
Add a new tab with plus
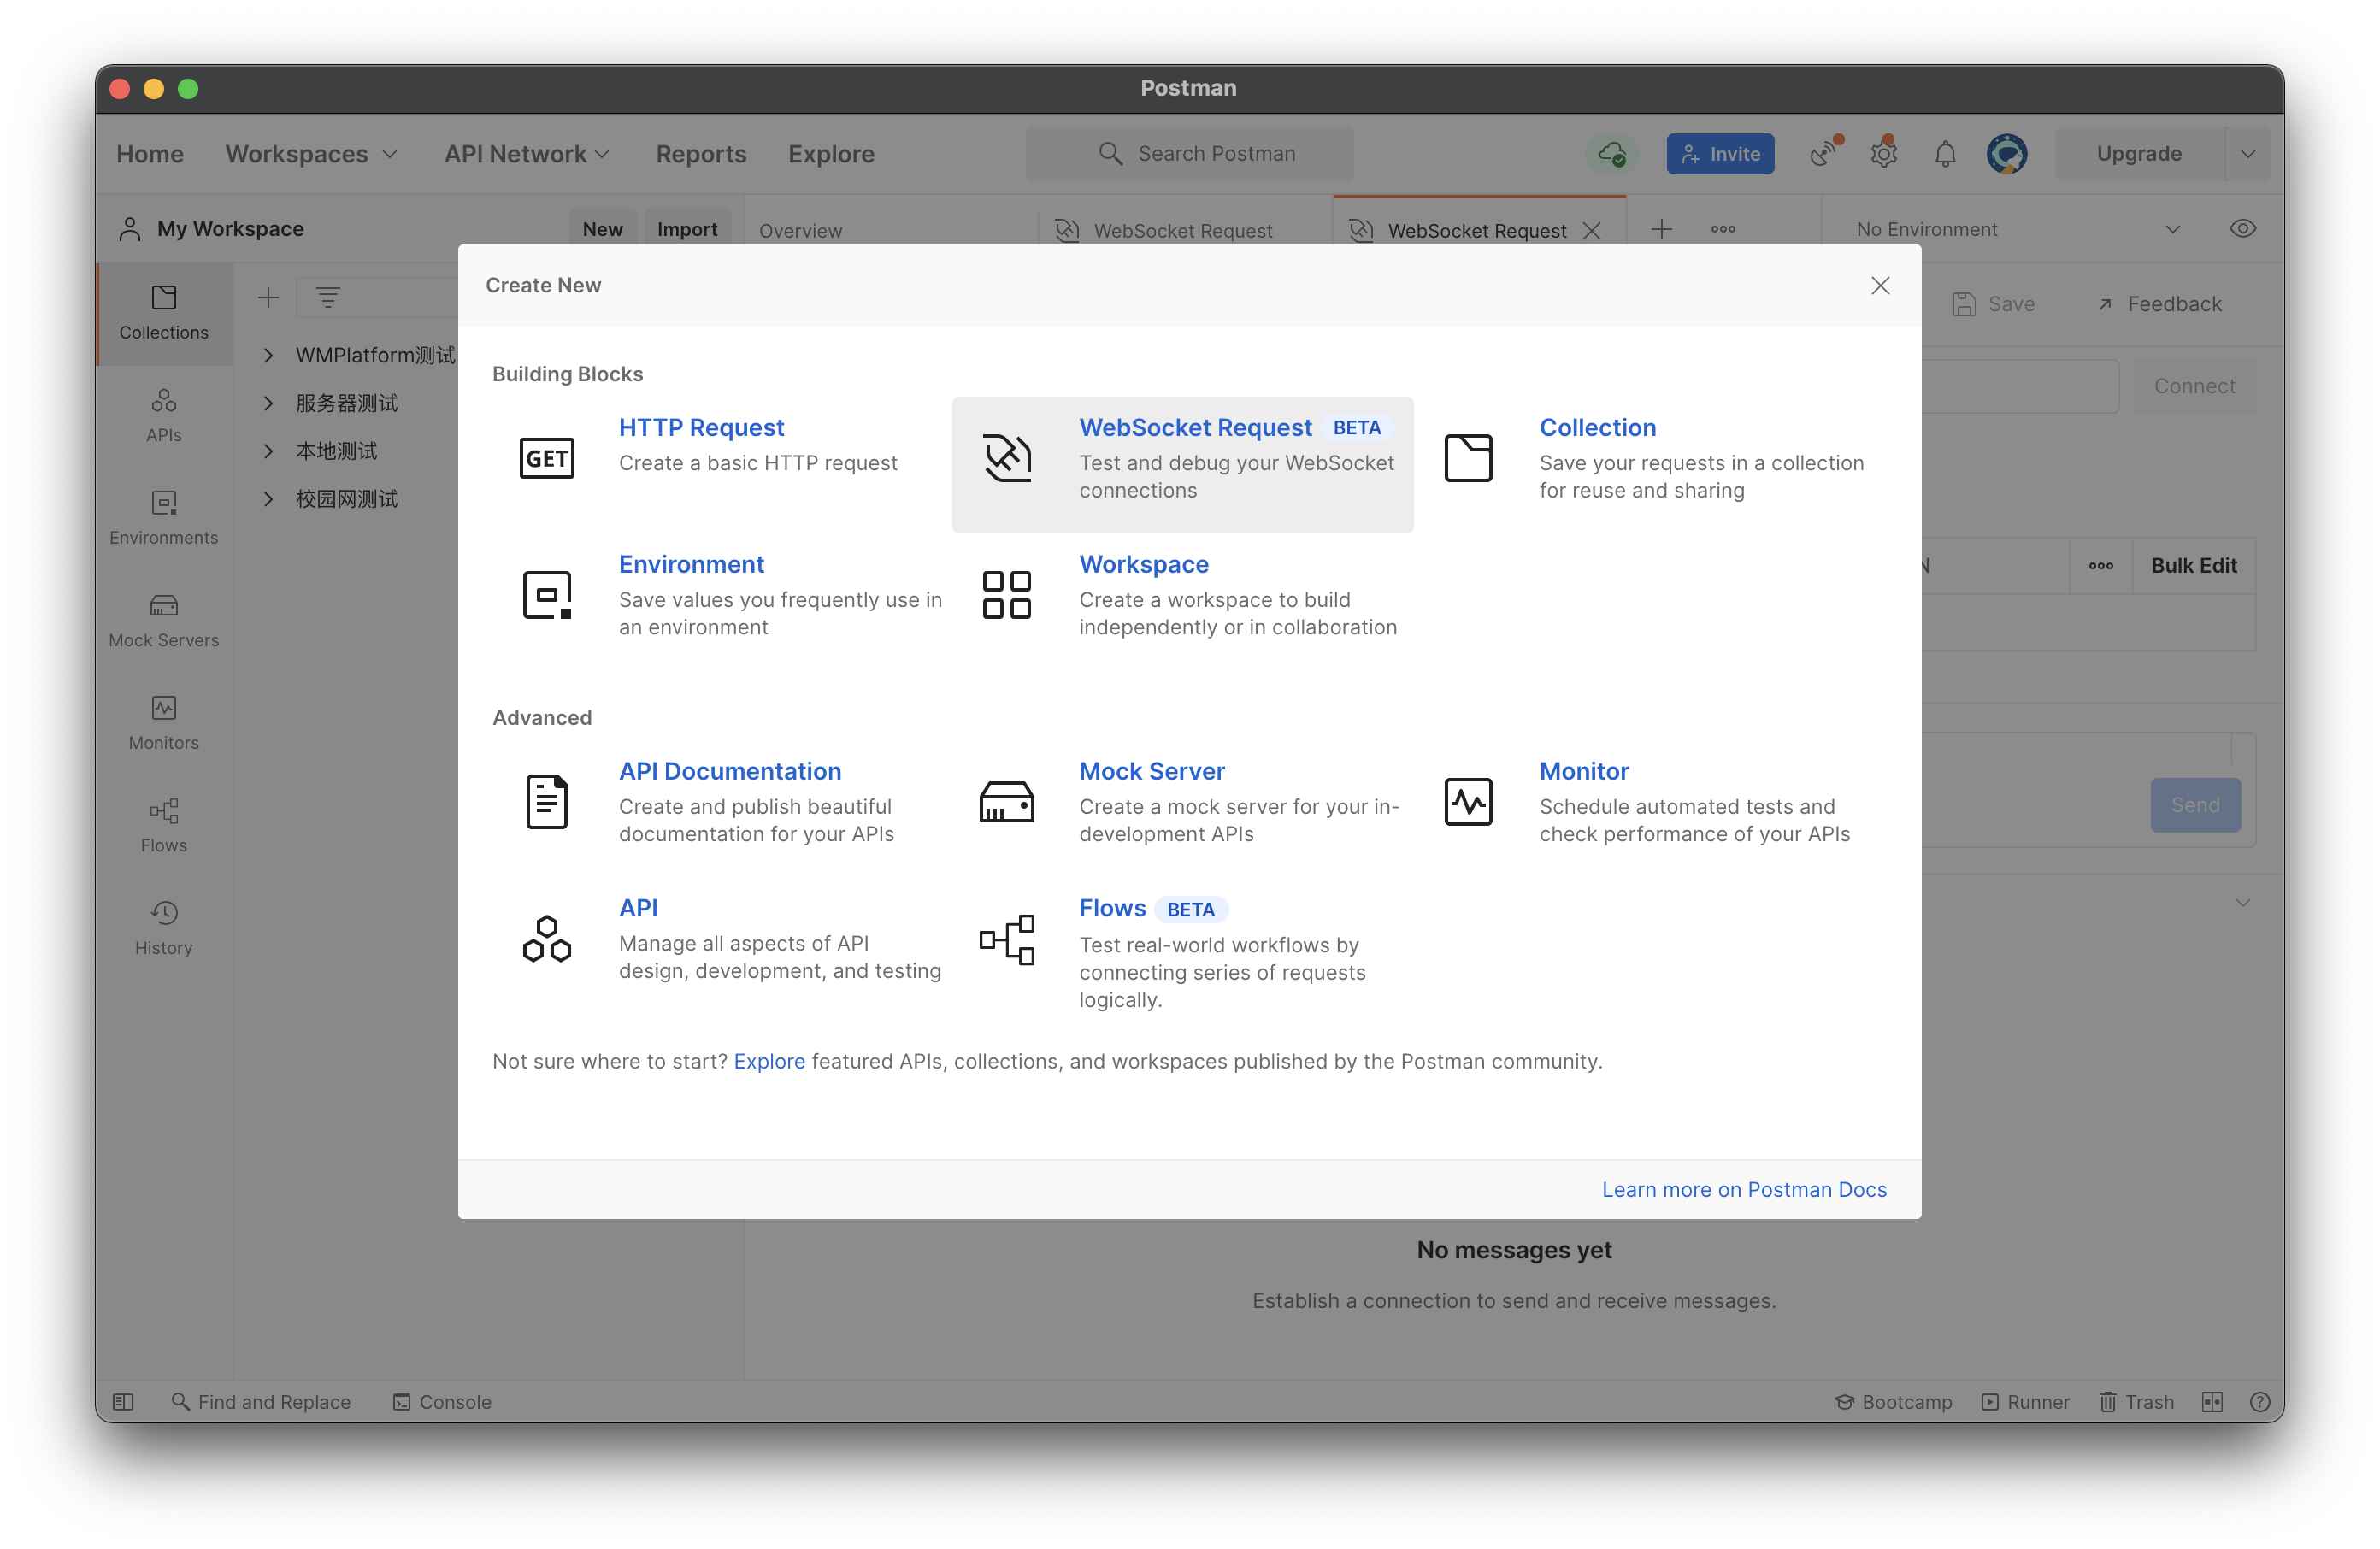1662,229
